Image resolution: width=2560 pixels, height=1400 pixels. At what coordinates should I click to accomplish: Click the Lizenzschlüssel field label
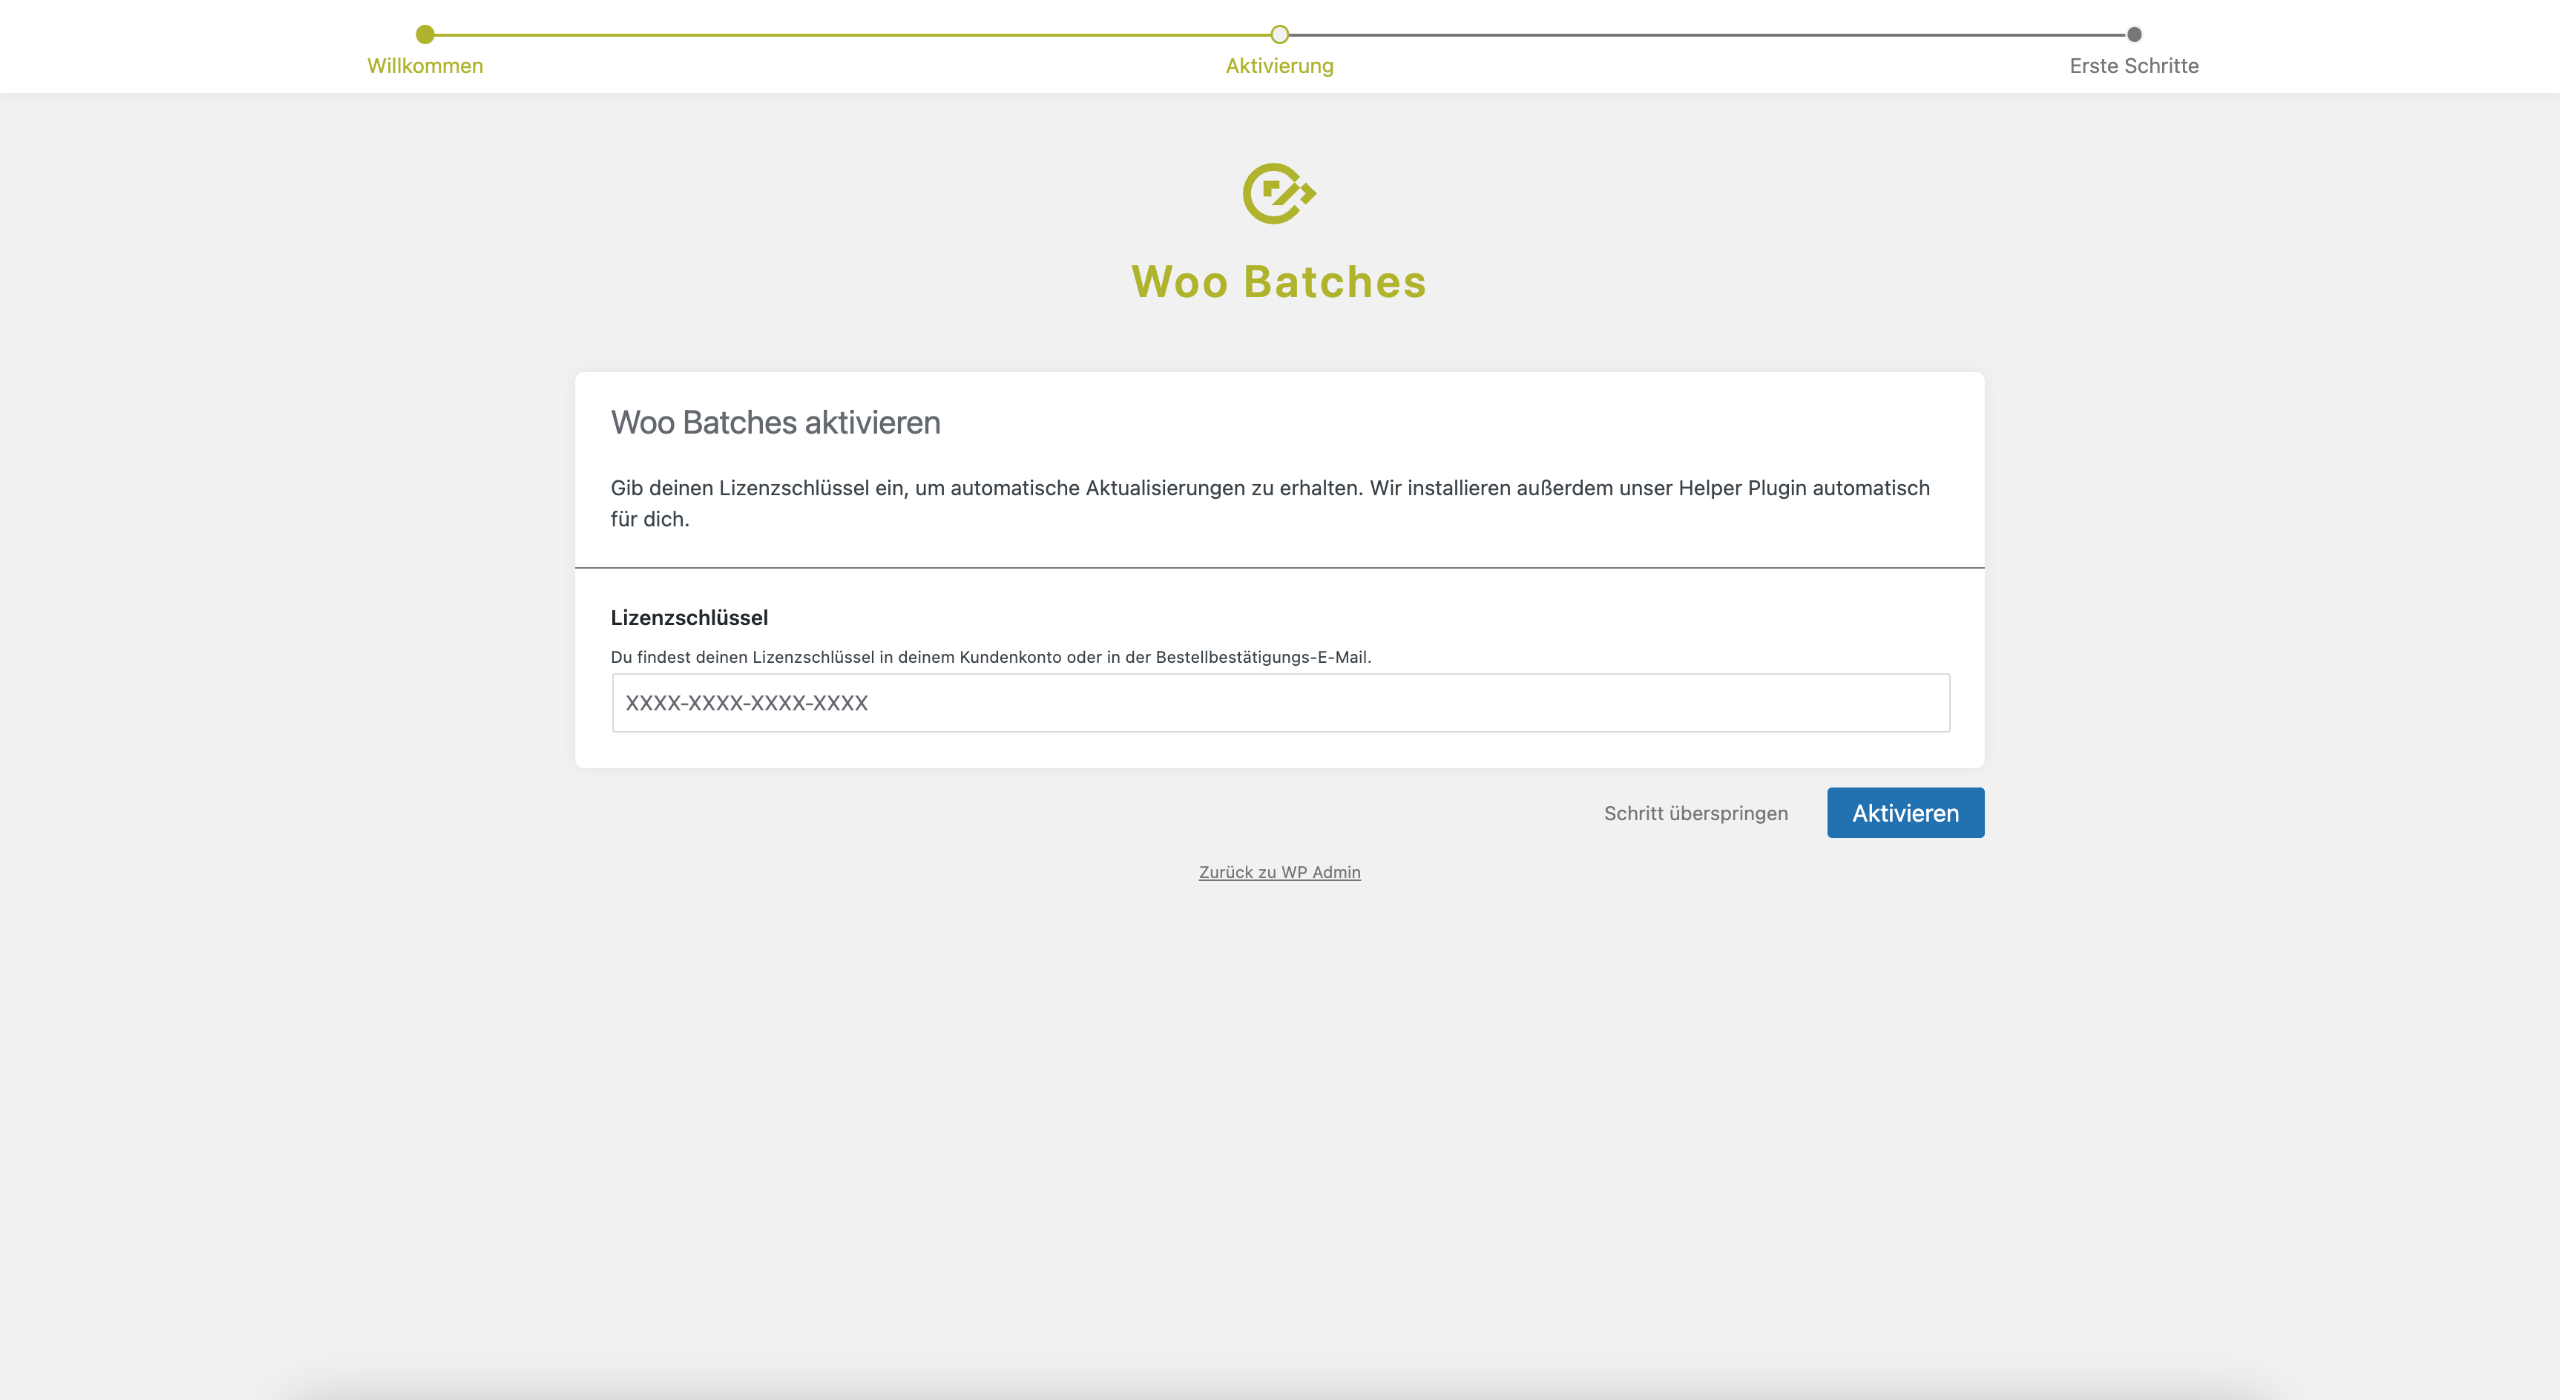pyautogui.click(x=689, y=618)
